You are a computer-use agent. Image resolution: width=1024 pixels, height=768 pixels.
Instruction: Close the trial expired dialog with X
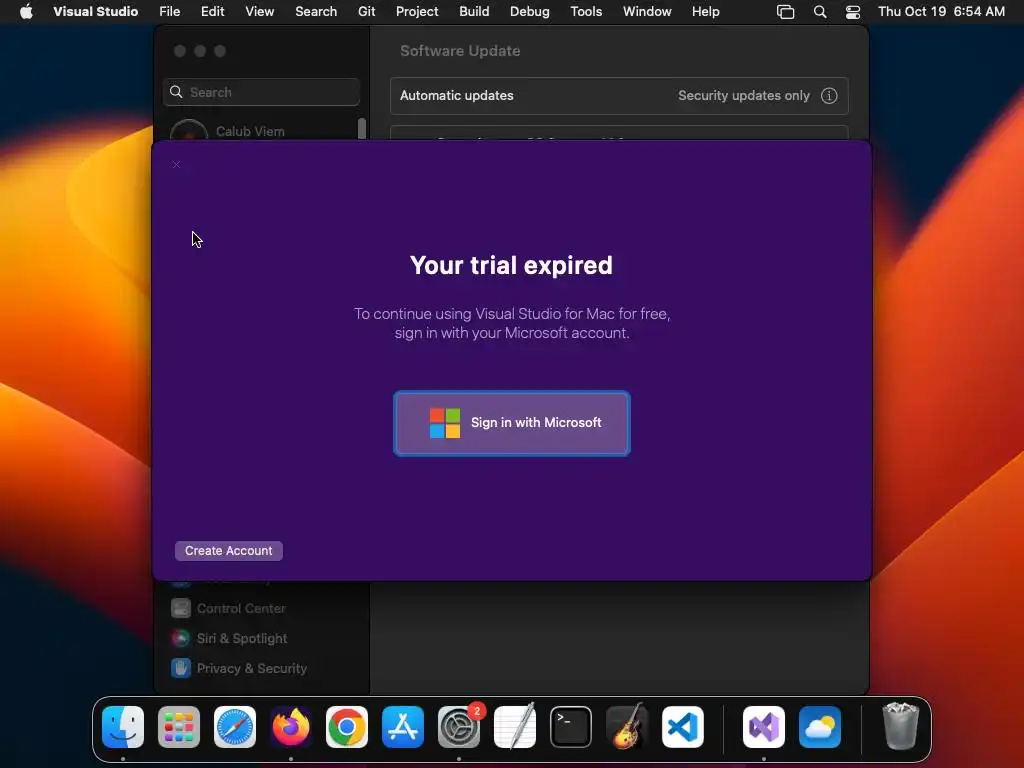[x=176, y=165]
